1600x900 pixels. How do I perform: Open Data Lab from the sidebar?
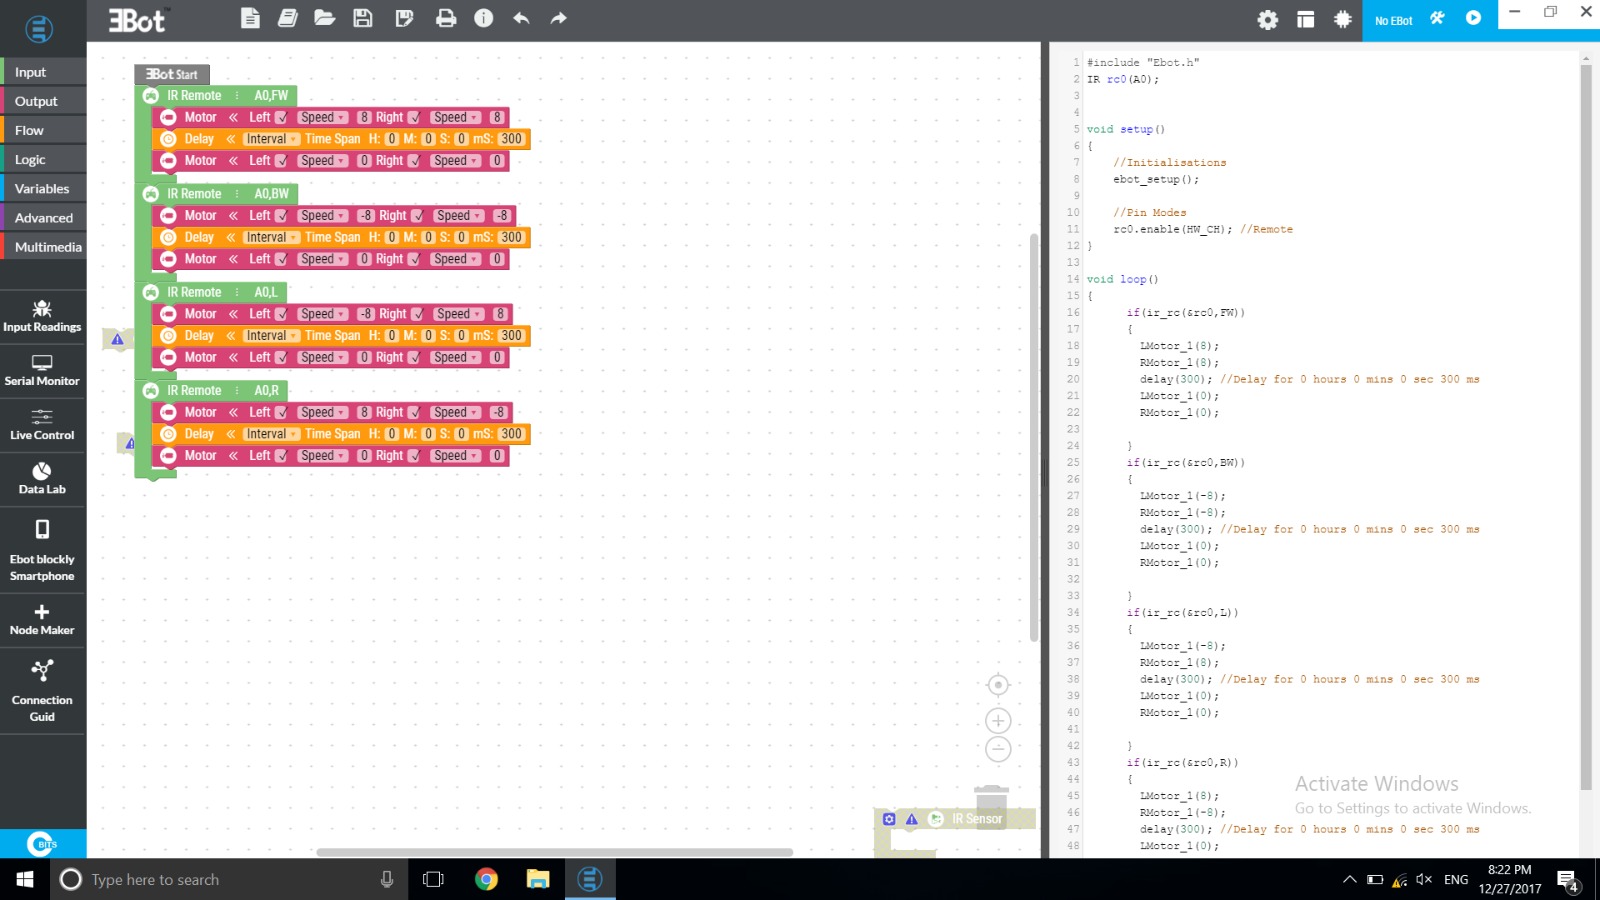coord(42,478)
